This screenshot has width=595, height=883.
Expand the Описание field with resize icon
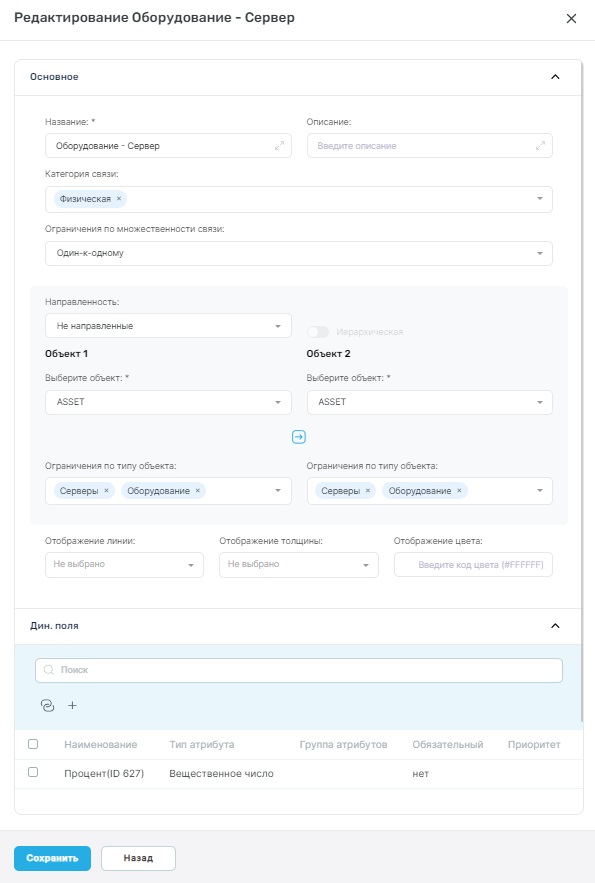(540, 146)
